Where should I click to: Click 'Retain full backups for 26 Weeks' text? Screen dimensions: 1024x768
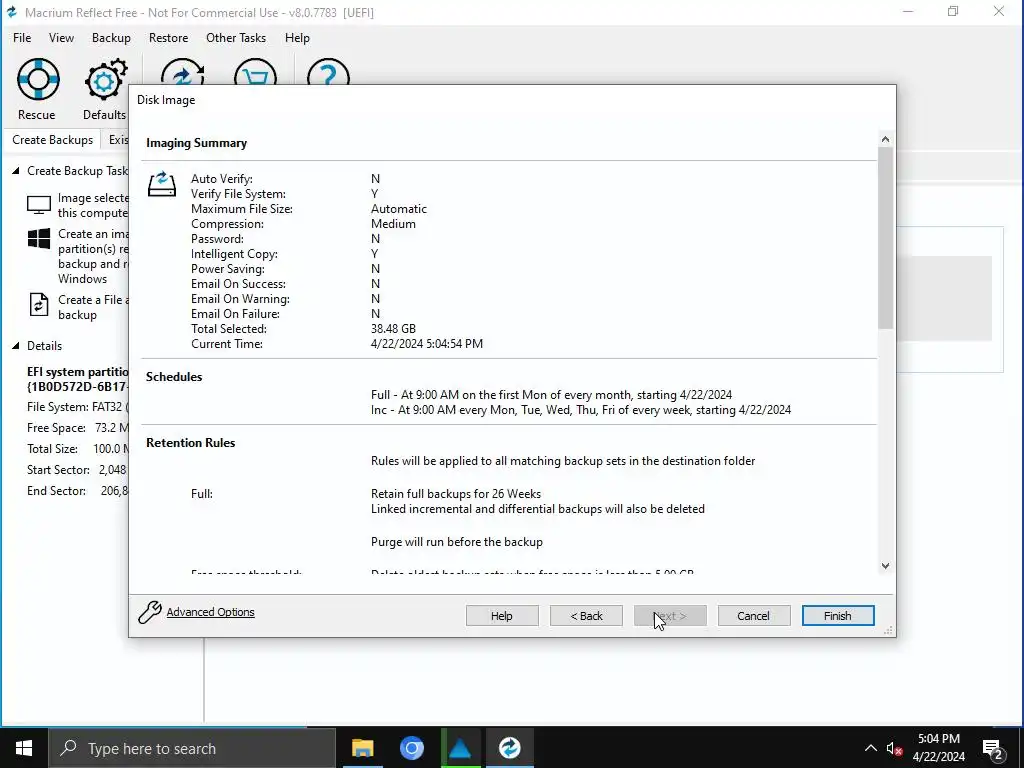point(456,494)
